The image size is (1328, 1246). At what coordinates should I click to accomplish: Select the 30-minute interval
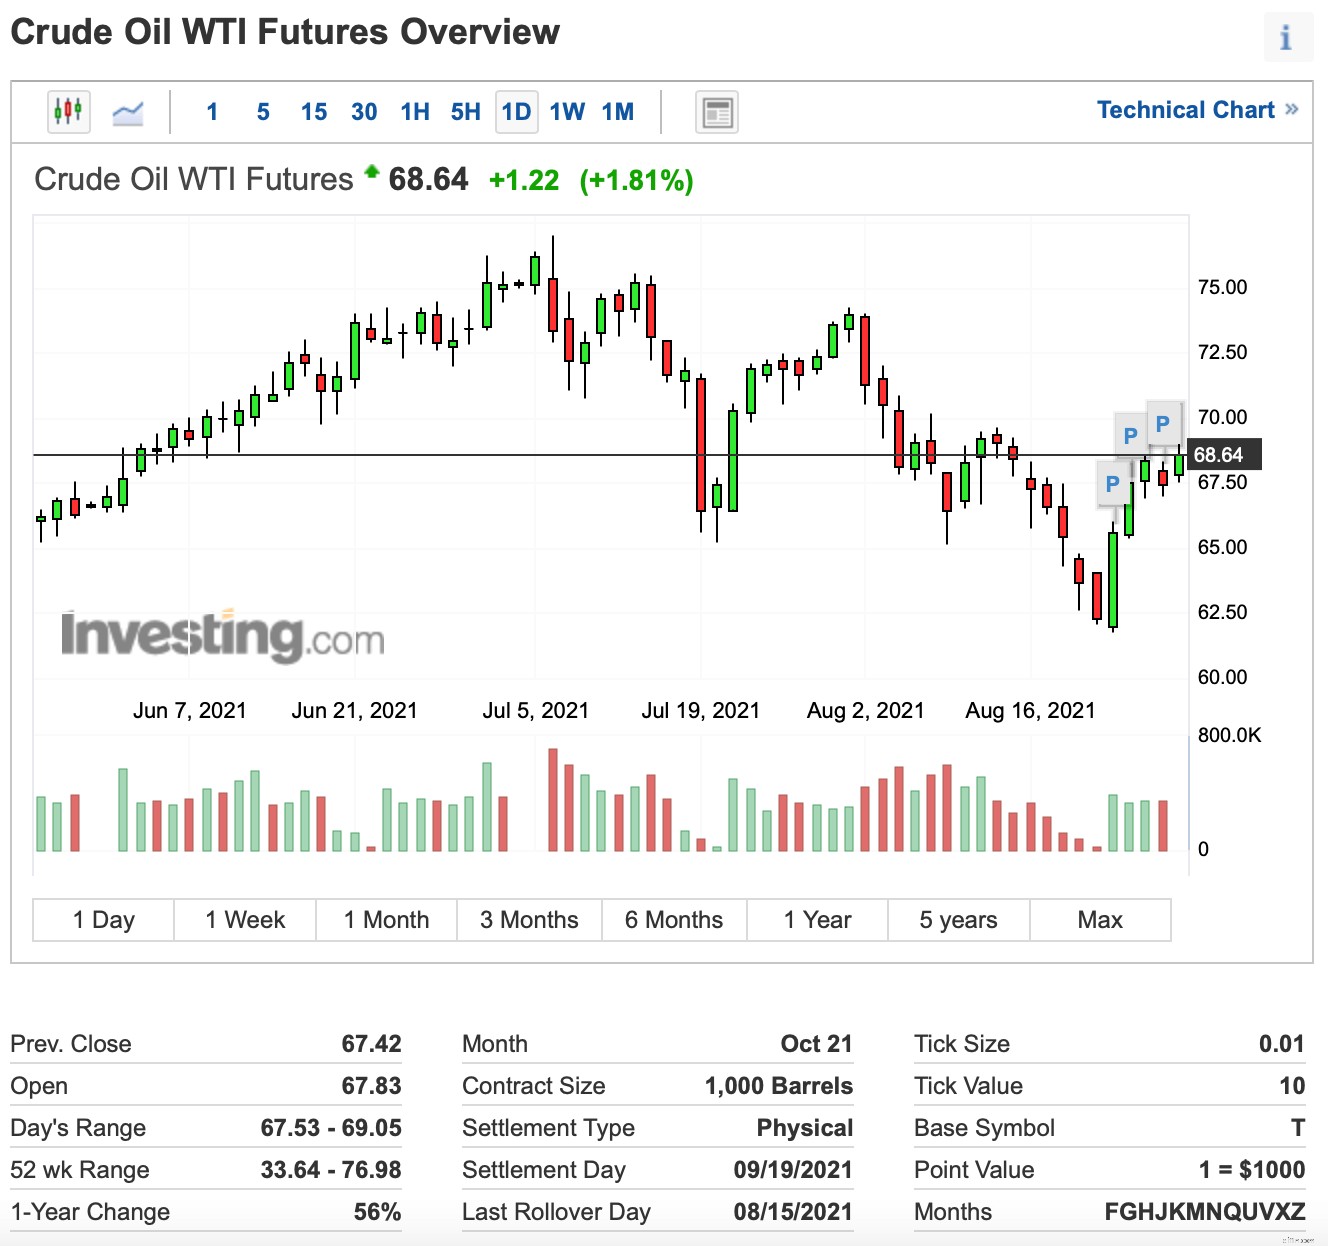(363, 112)
